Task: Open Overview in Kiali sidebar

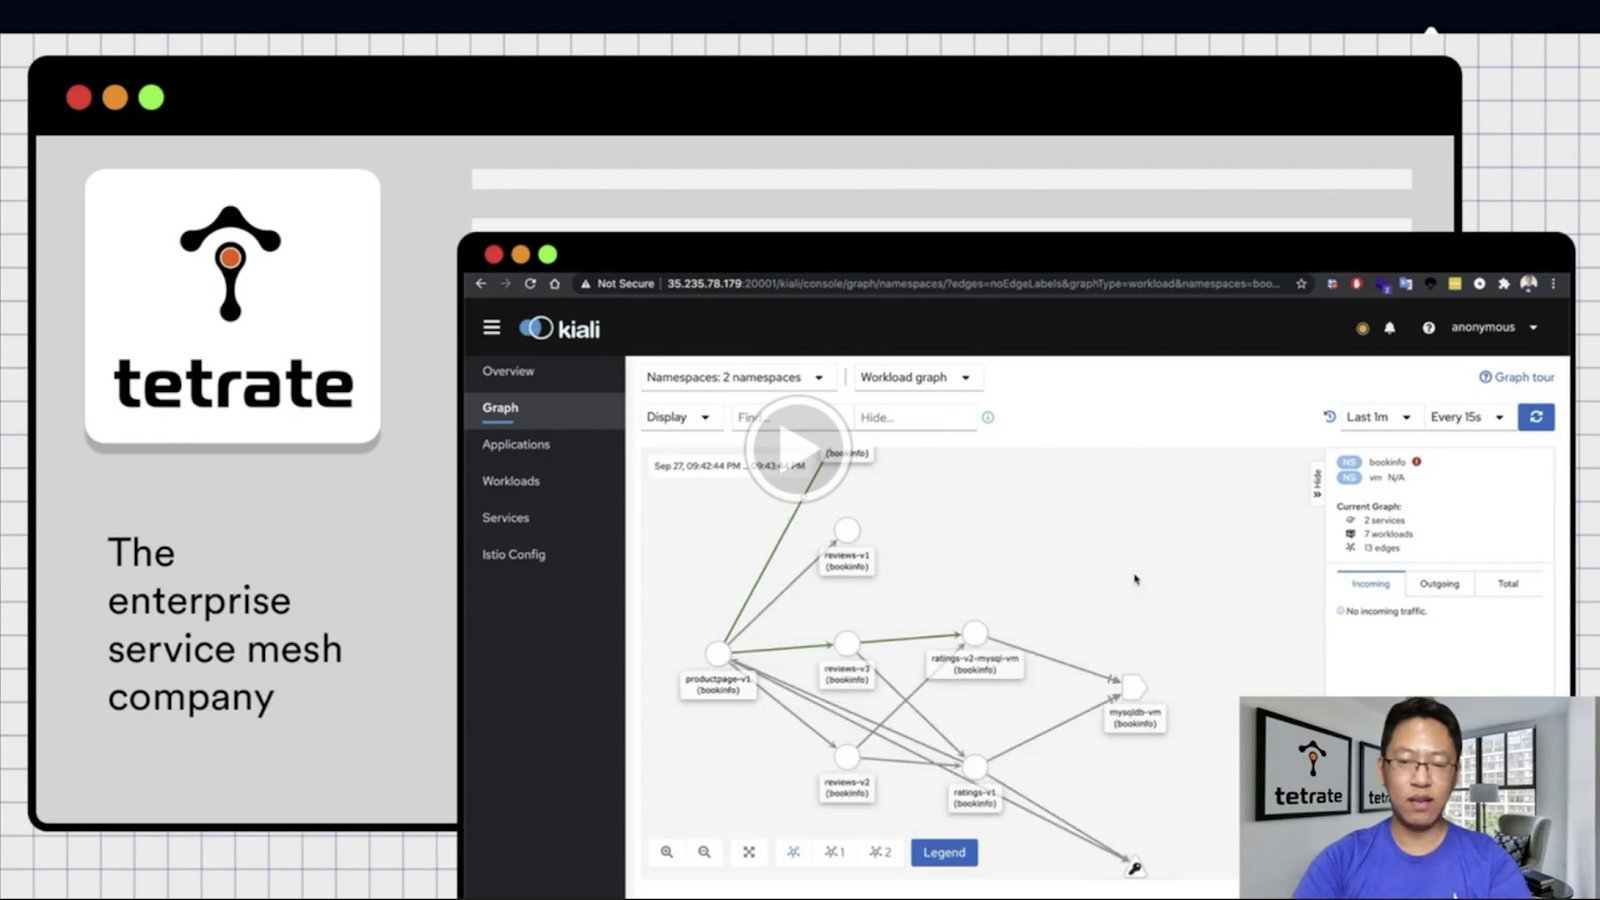Action: coord(508,371)
